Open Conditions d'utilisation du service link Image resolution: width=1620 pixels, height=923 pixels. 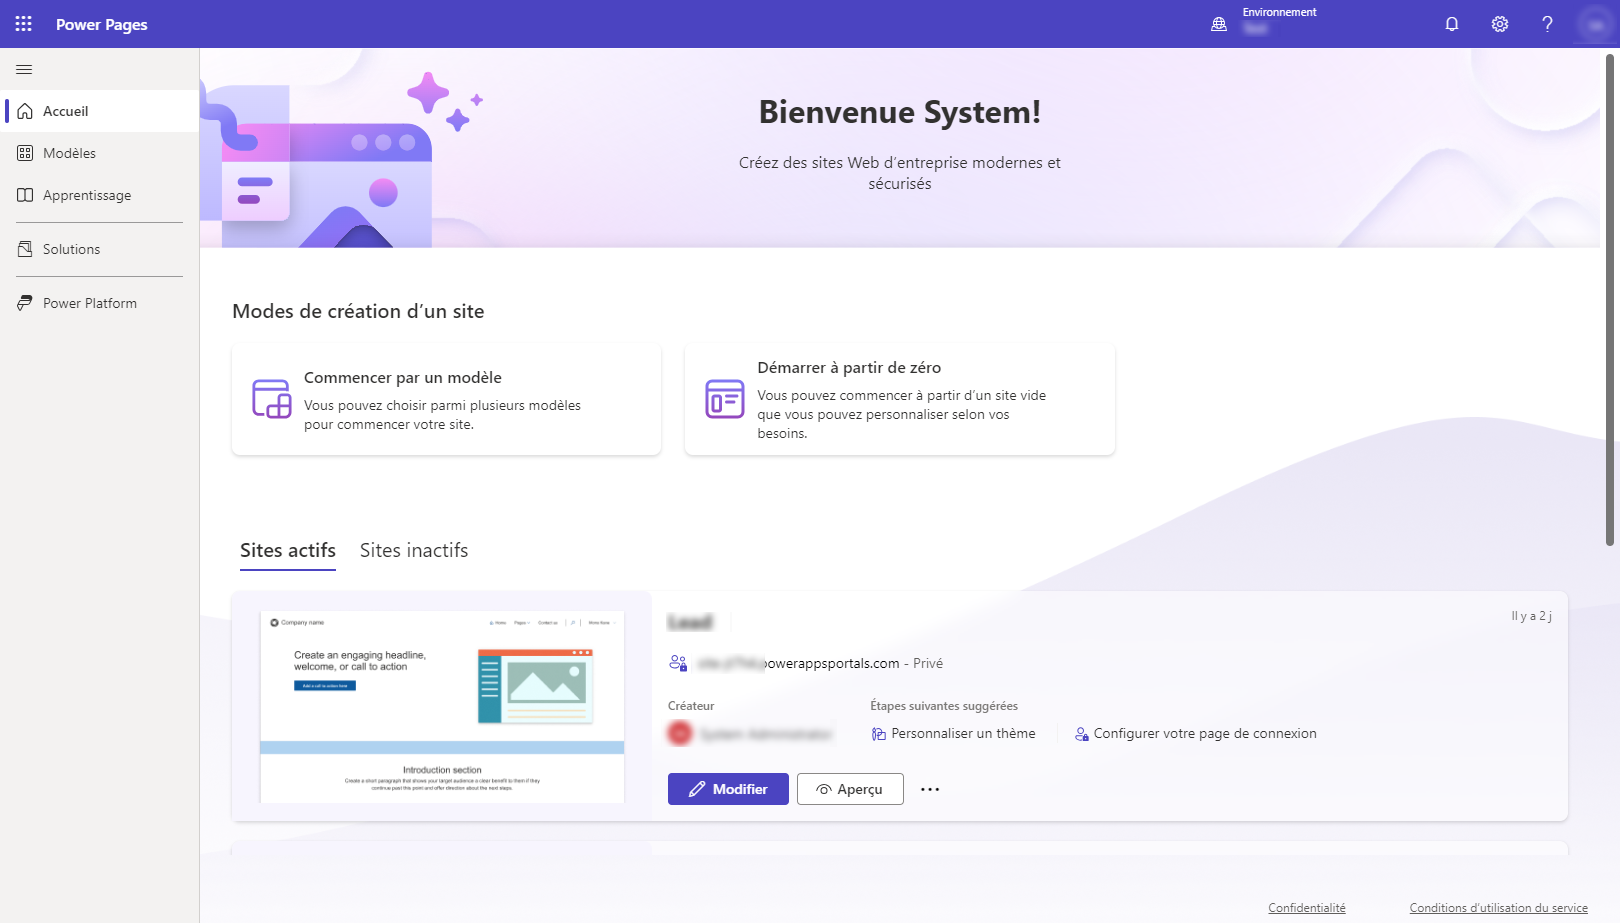click(x=1499, y=908)
